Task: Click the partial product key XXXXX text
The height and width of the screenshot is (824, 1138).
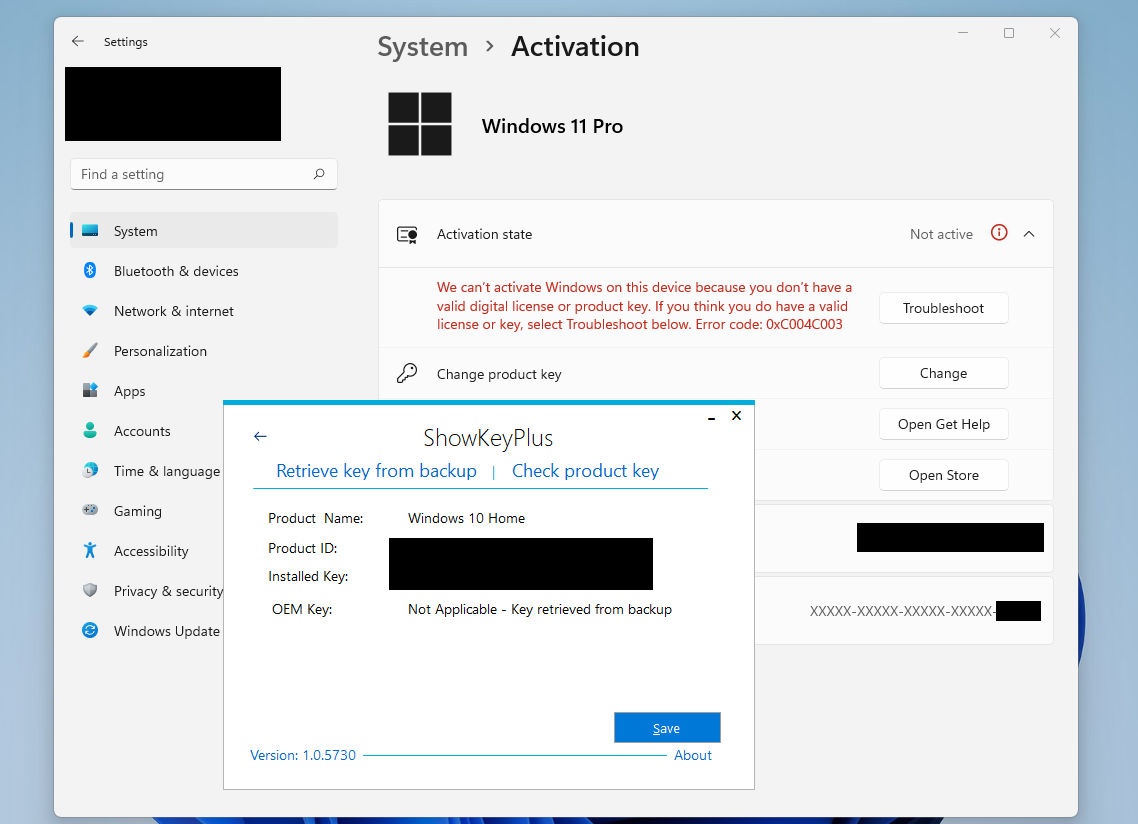Action: pyautogui.click(x=902, y=611)
